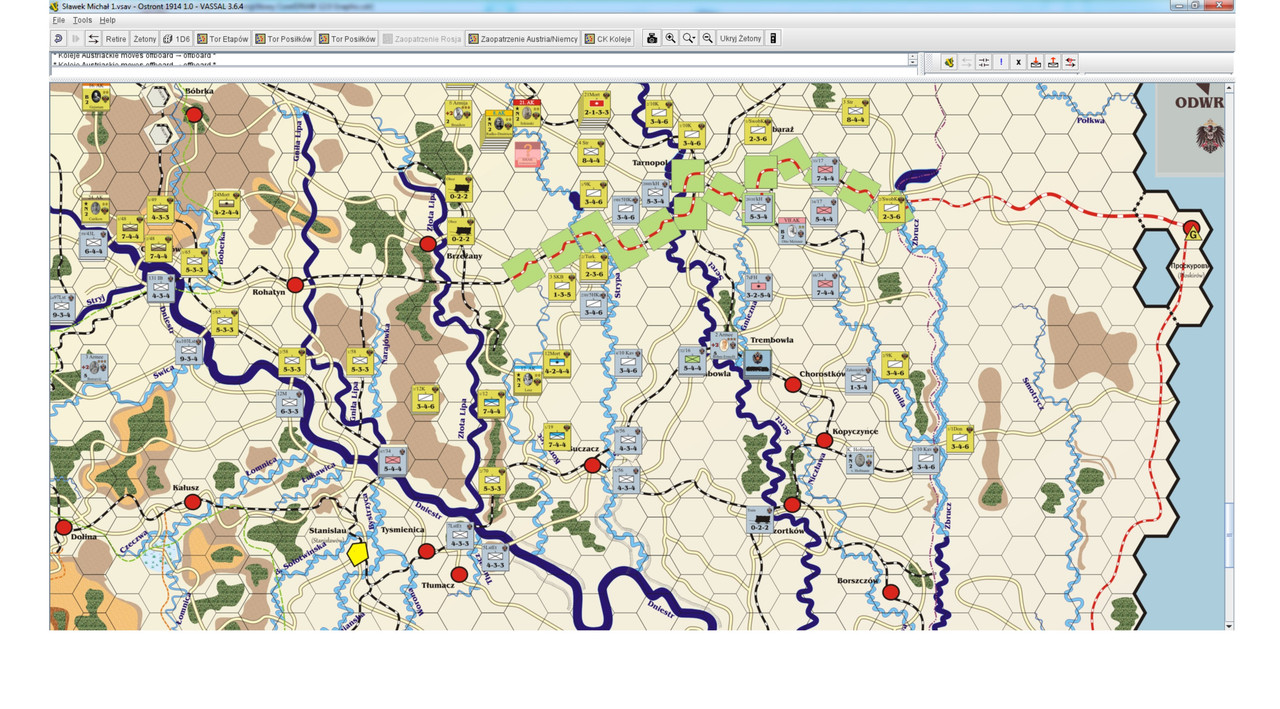1280x709 pixels.
Task: Zoom in with the plus magnifier
Action: pos(671,39)
